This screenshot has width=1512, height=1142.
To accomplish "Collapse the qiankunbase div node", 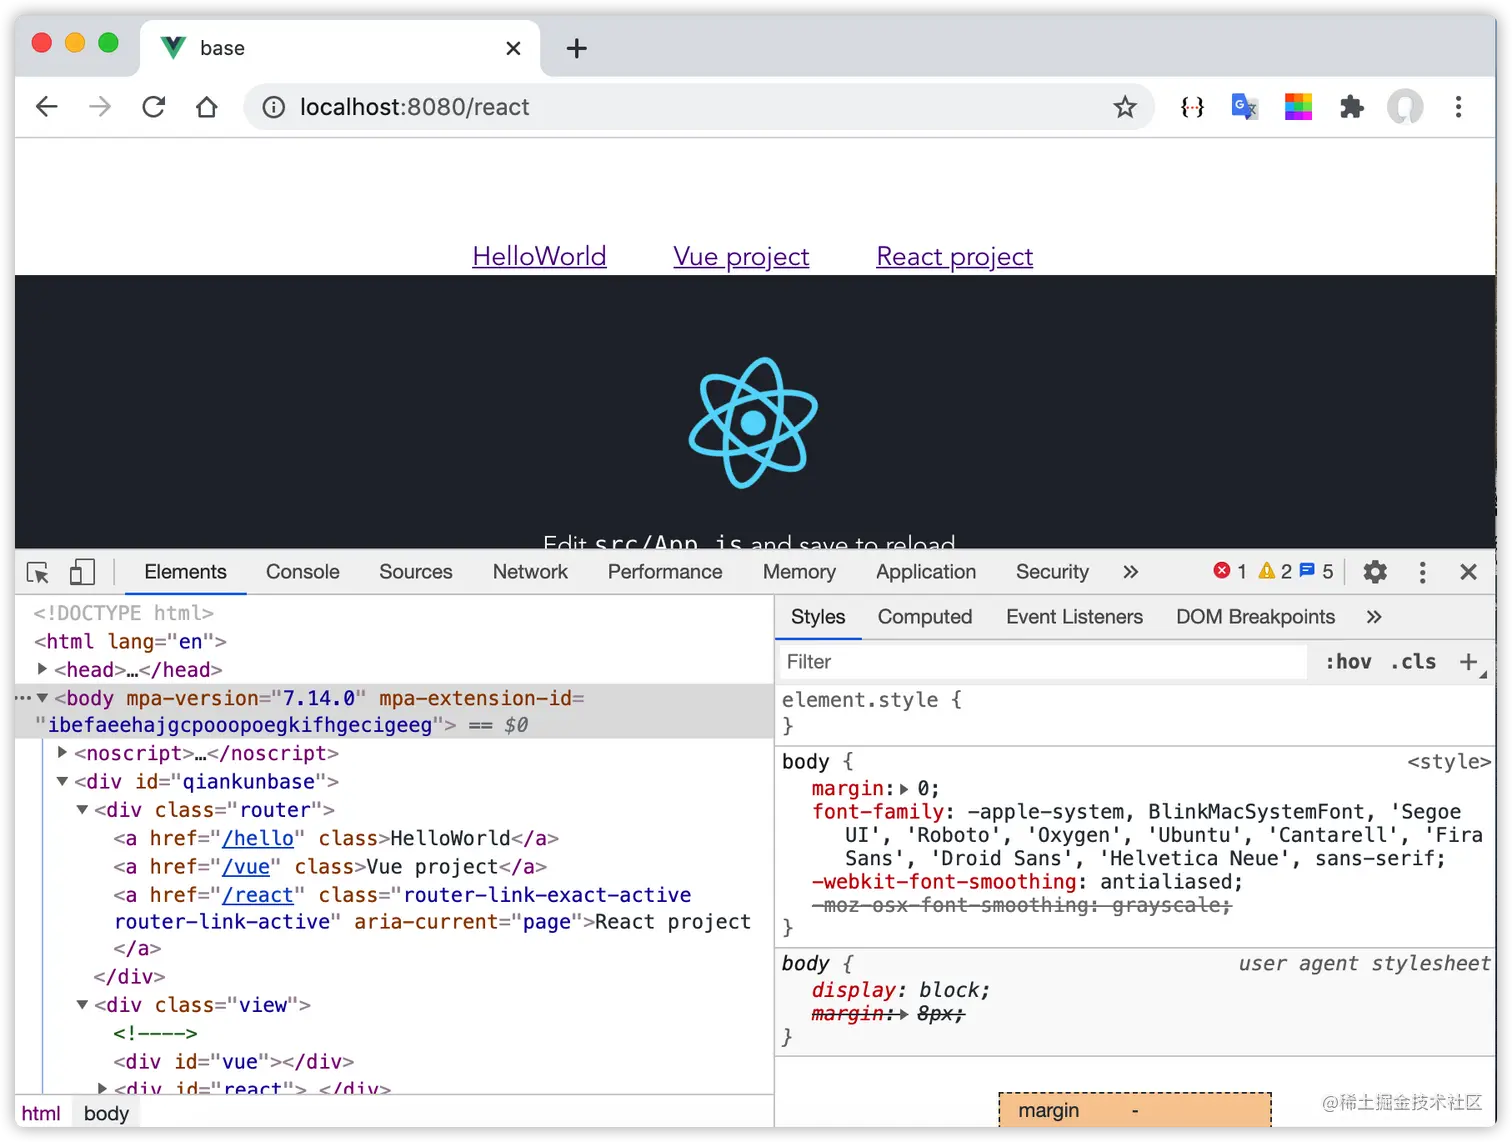I will 62,781.
